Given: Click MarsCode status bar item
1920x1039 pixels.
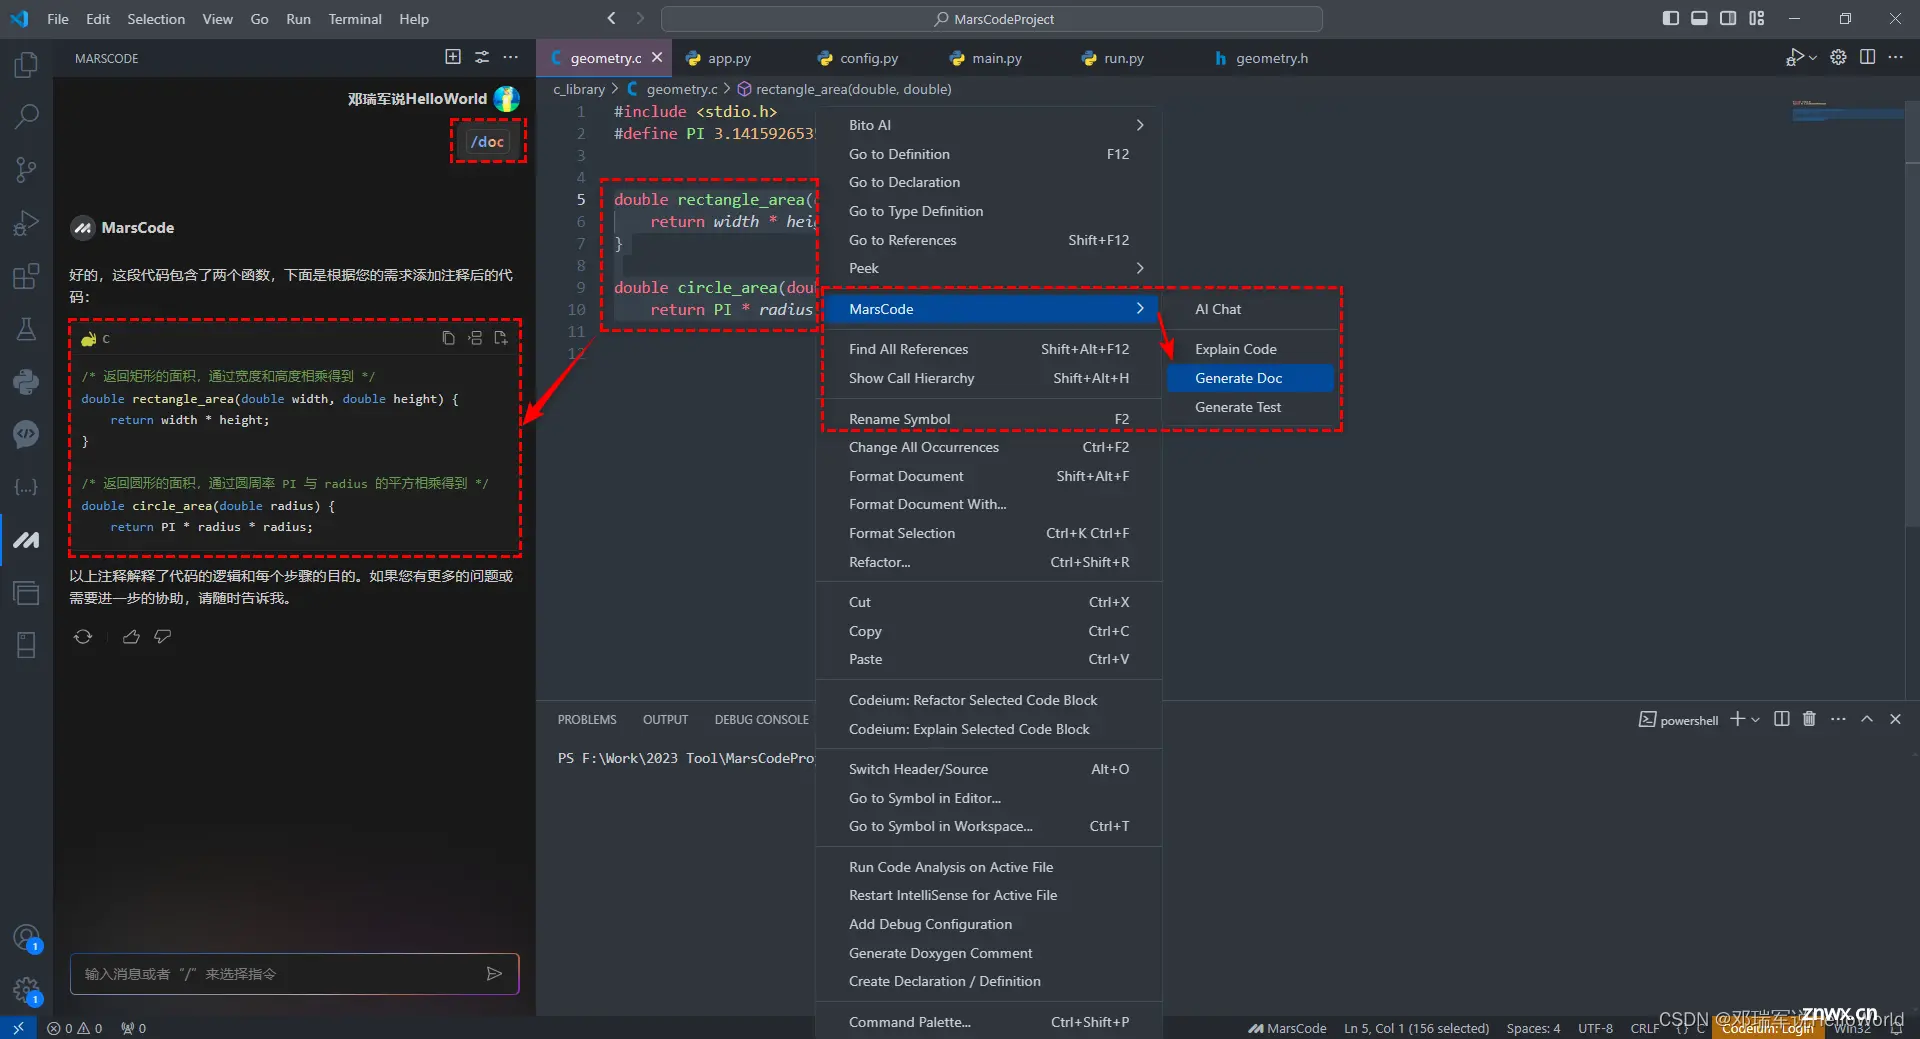Looking at the screenshot, I should [x=1287, y=1028].
